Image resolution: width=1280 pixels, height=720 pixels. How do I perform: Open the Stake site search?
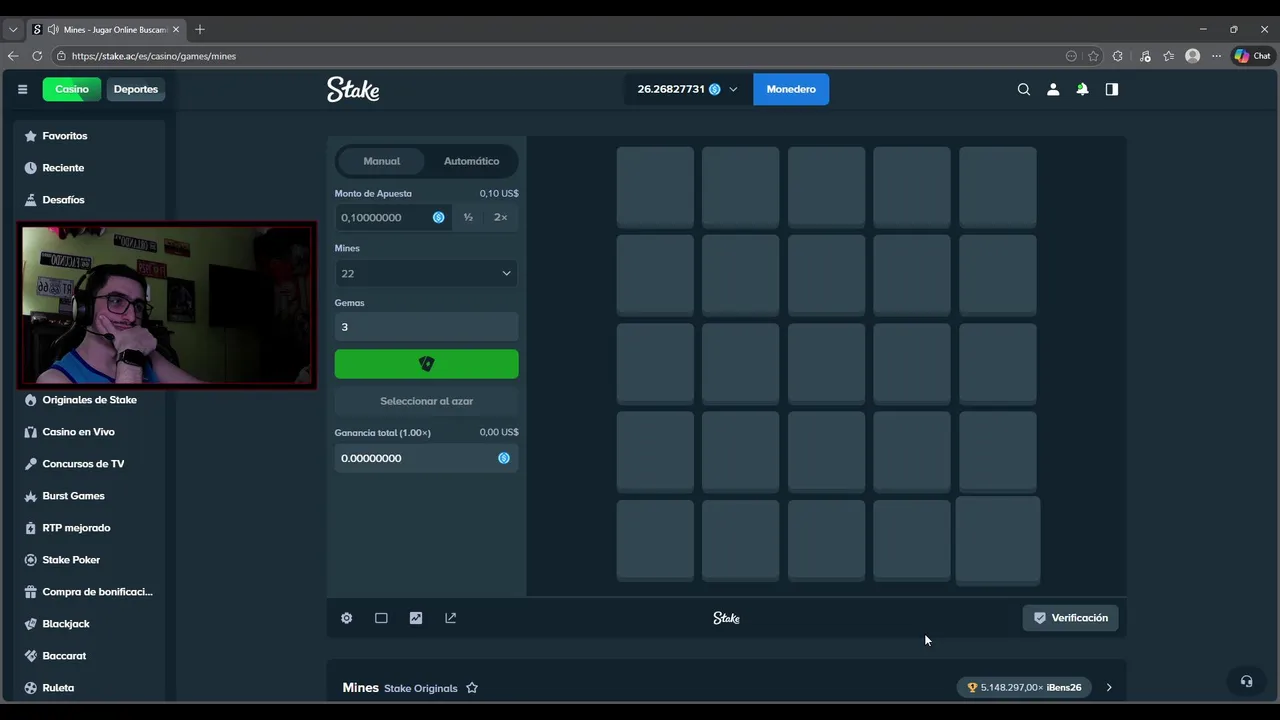pyautogui.click(x=1023, y=89)
